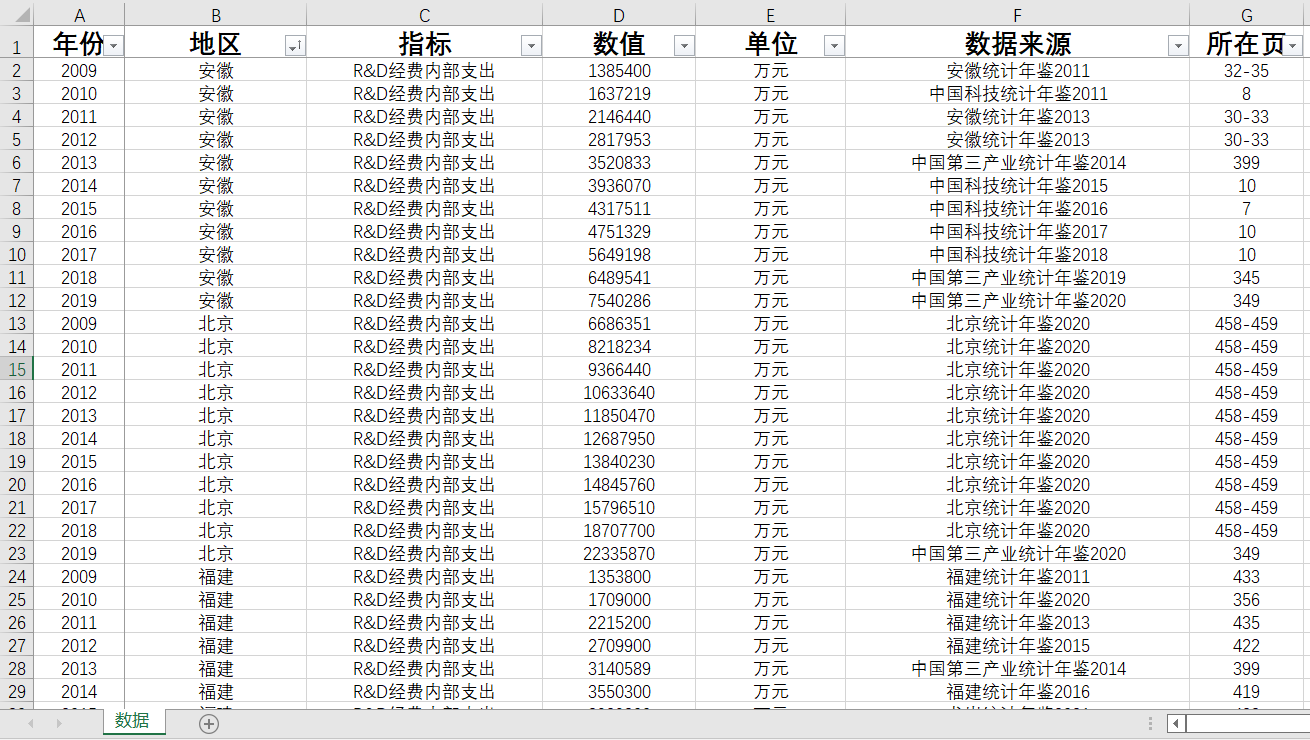Select column G header
The image size is (1310, 740).
1247,15
